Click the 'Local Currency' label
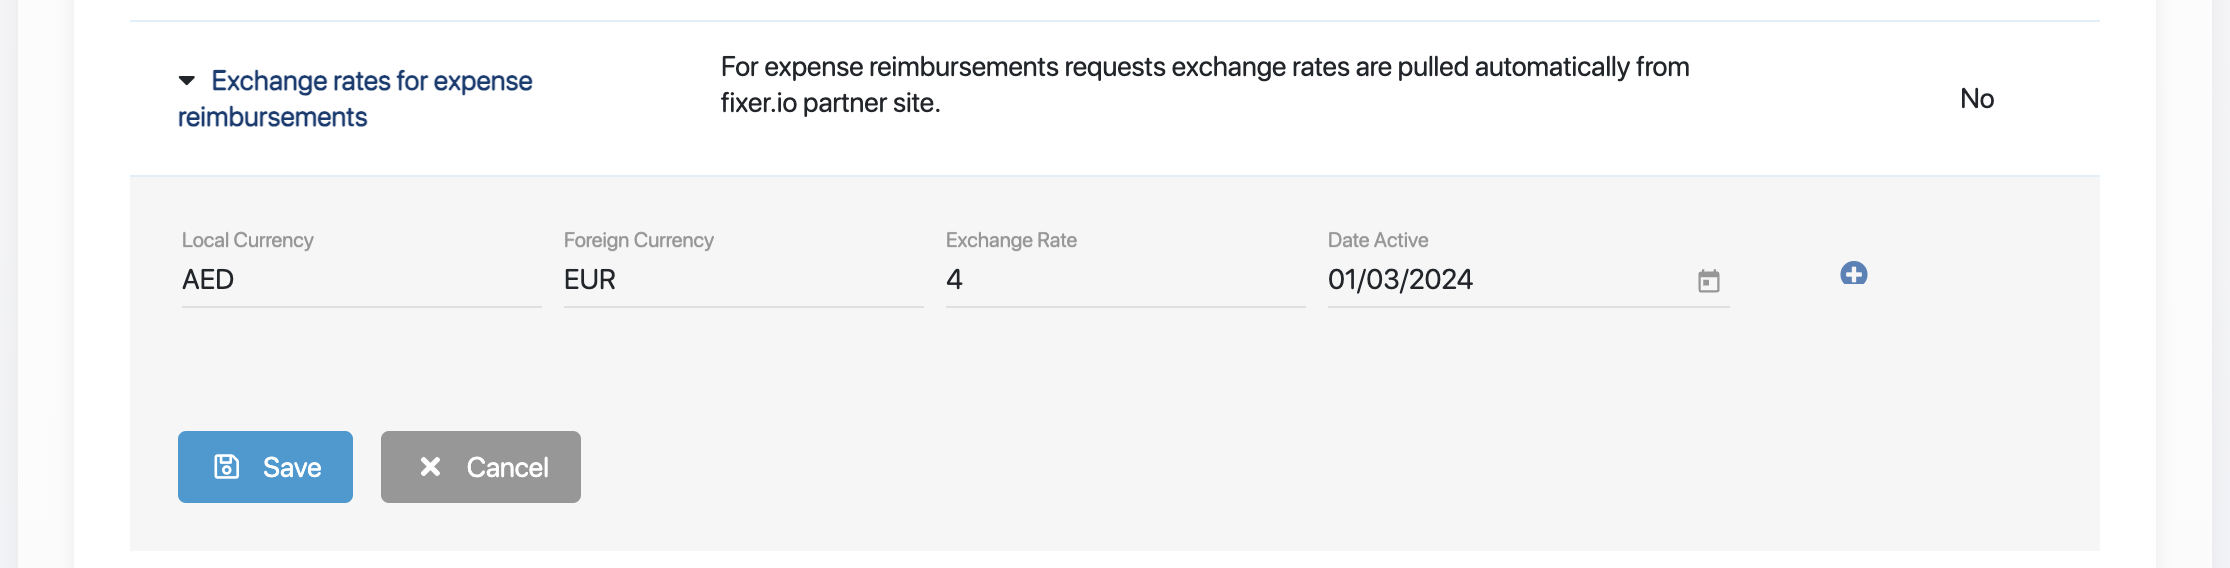This screenshot has height=568, width=2230. click(x=247, y=240)
